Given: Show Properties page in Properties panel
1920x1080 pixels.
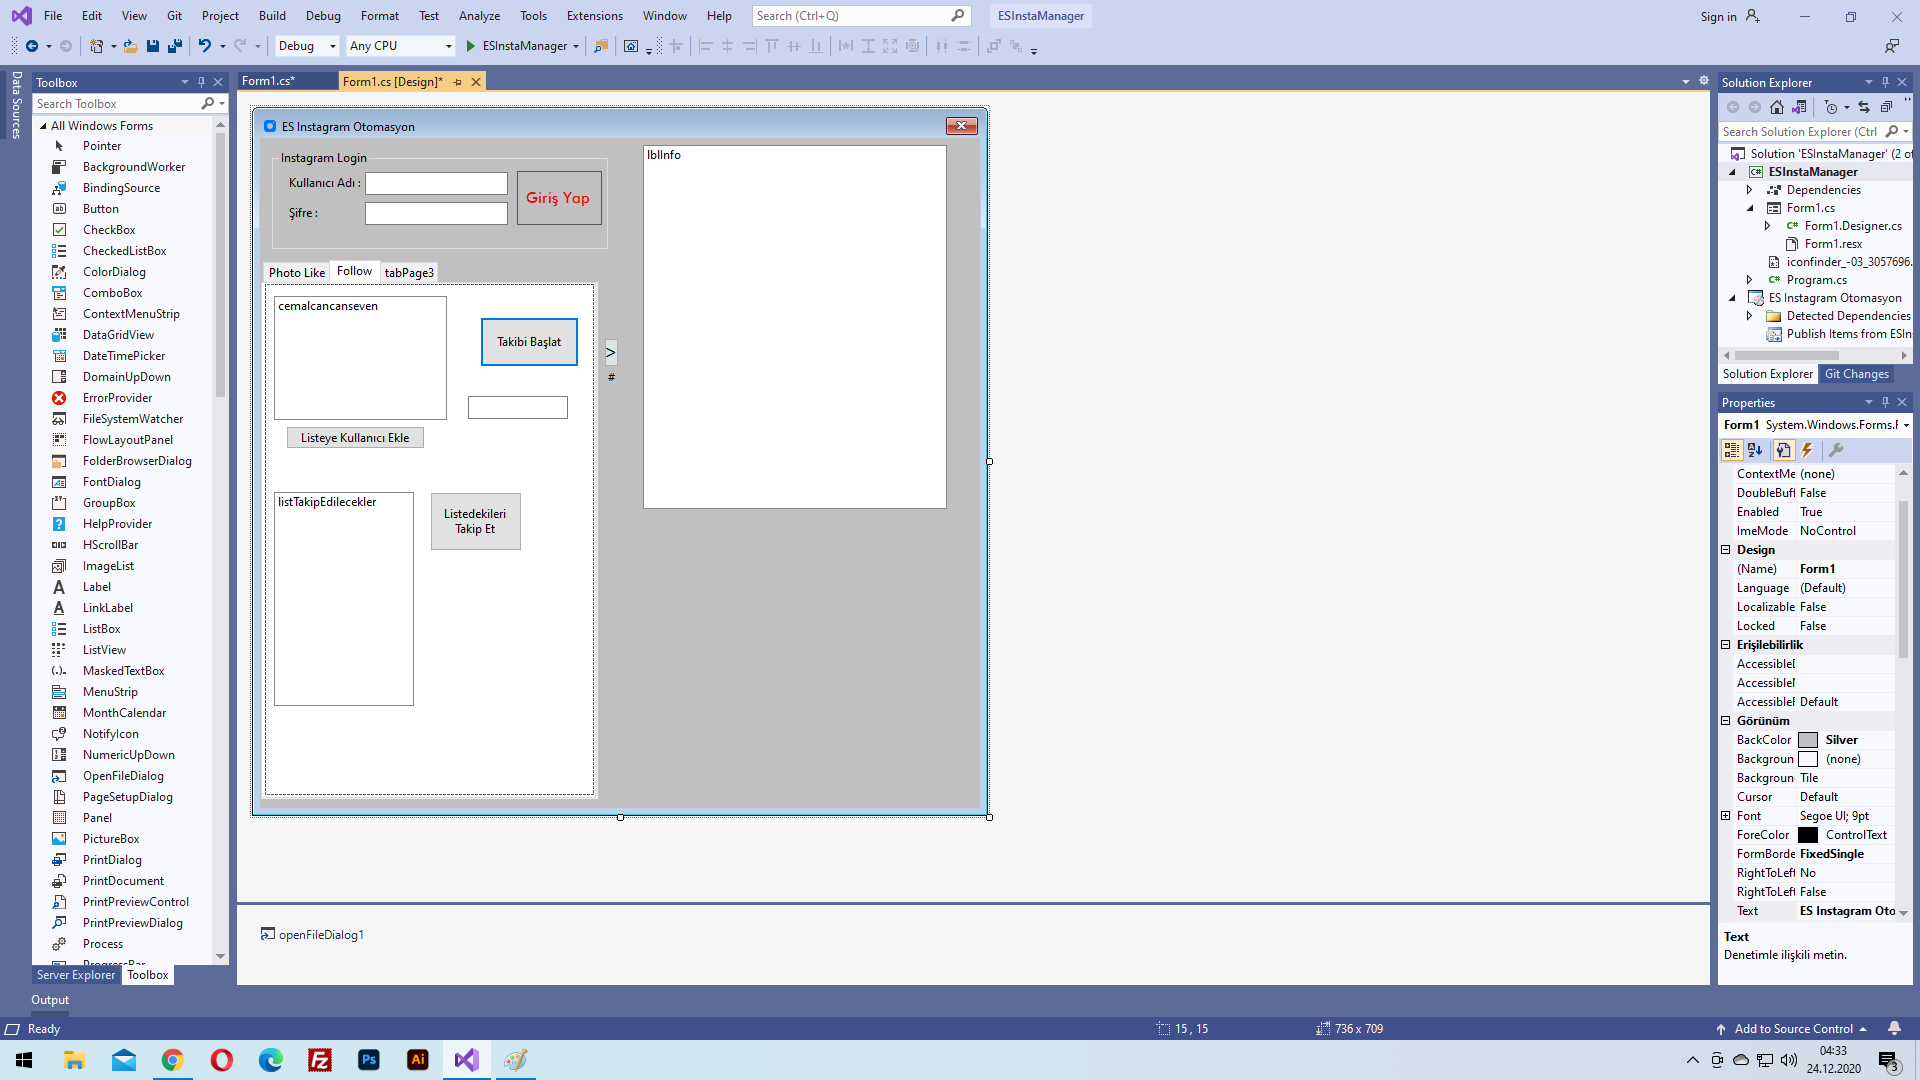Looking at the screenshot, I should click(1783, 450).
